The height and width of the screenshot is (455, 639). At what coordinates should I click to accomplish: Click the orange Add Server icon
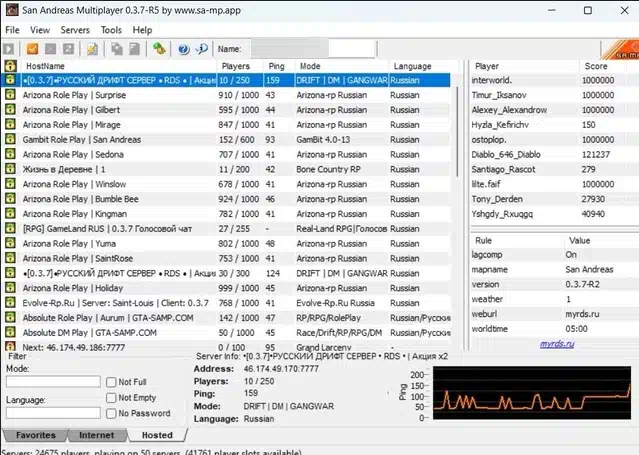pos(32,49)
